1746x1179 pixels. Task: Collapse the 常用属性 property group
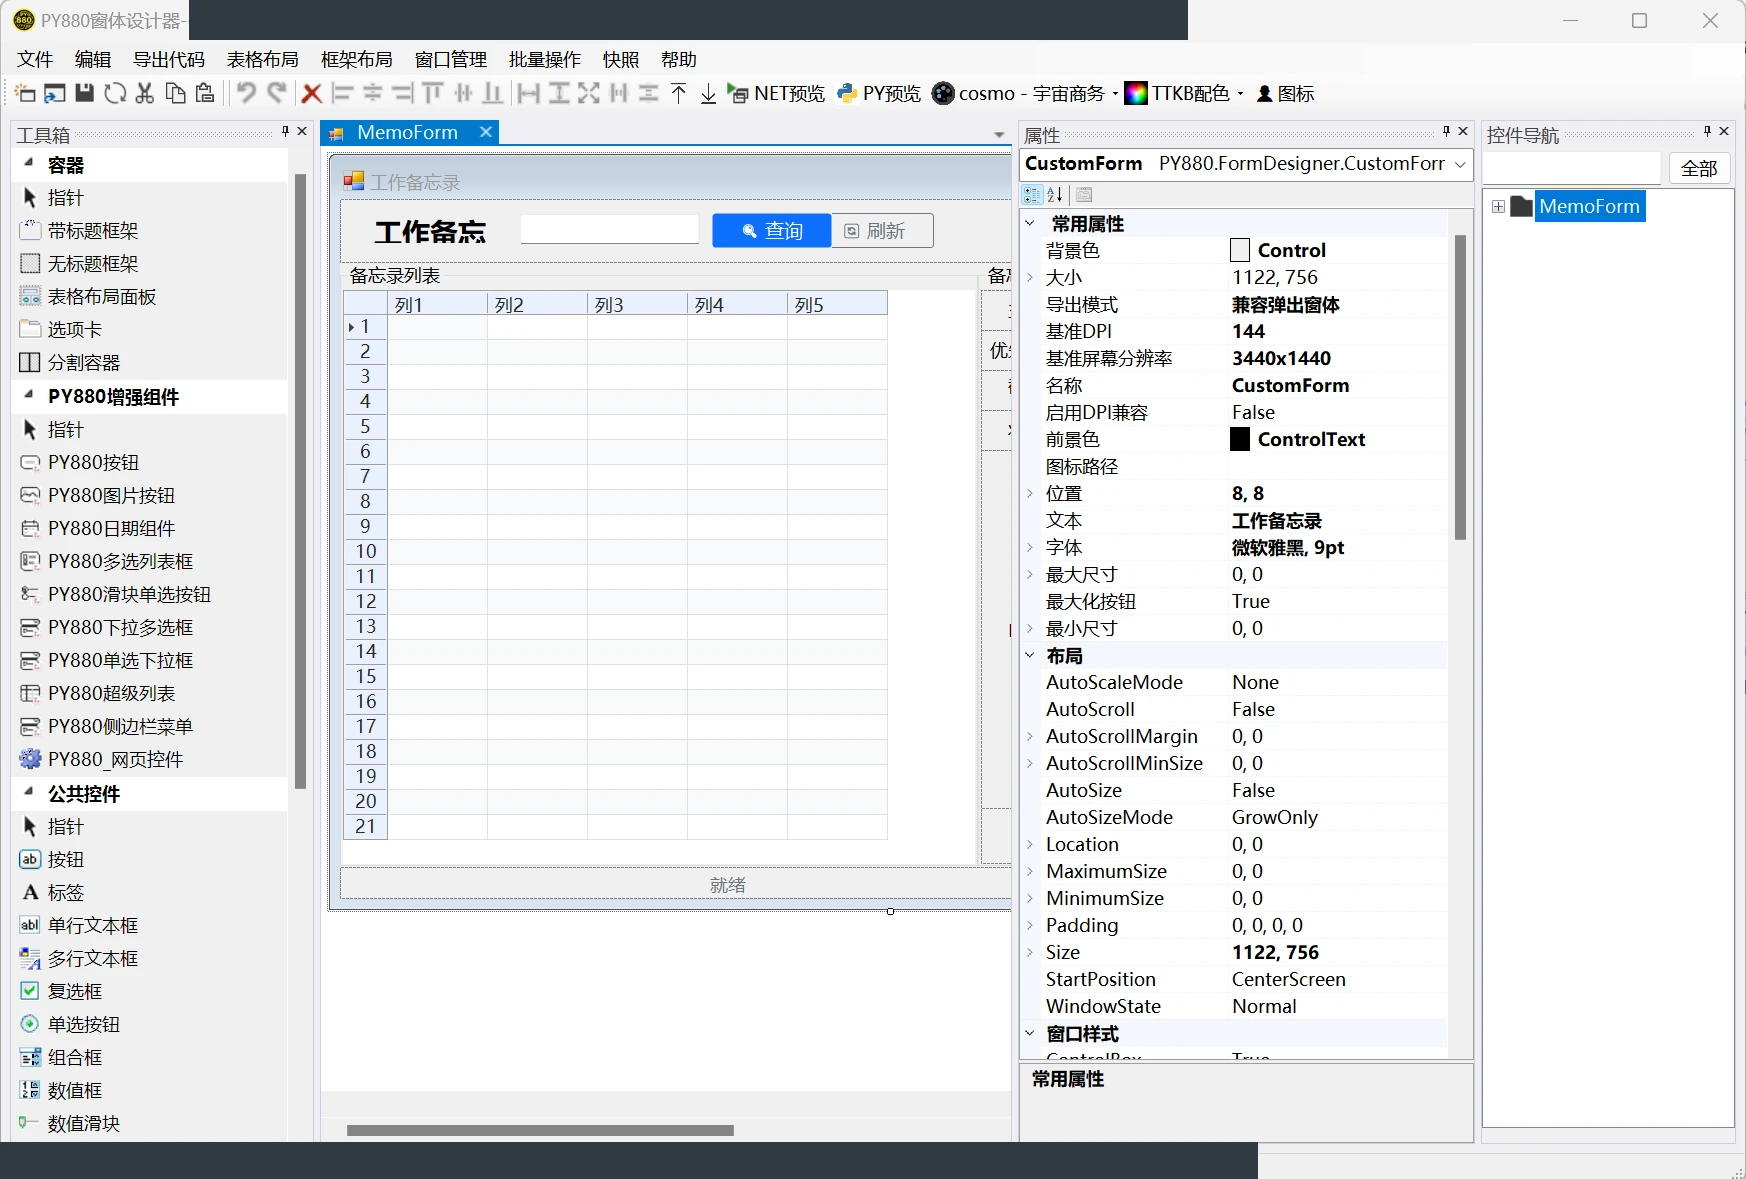coord(1030,224)
